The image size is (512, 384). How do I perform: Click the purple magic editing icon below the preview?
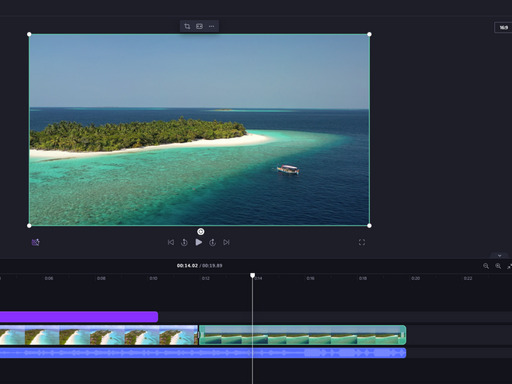coord(35,242)
